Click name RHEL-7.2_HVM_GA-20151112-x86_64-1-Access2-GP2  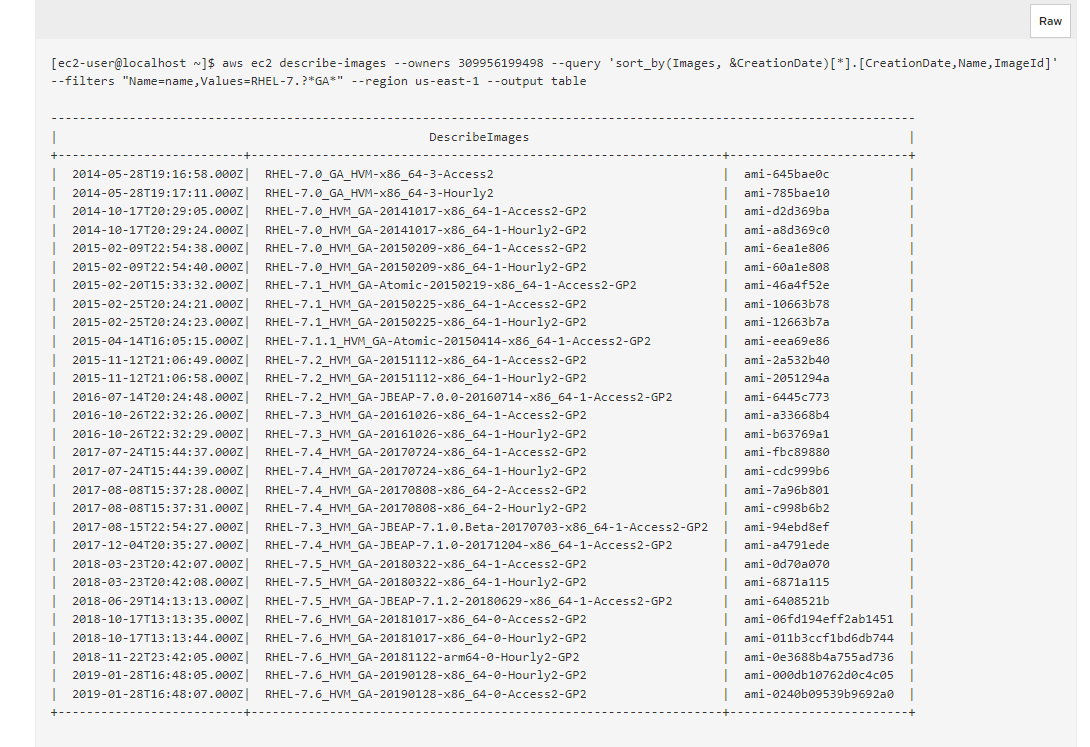pos(425,360)
